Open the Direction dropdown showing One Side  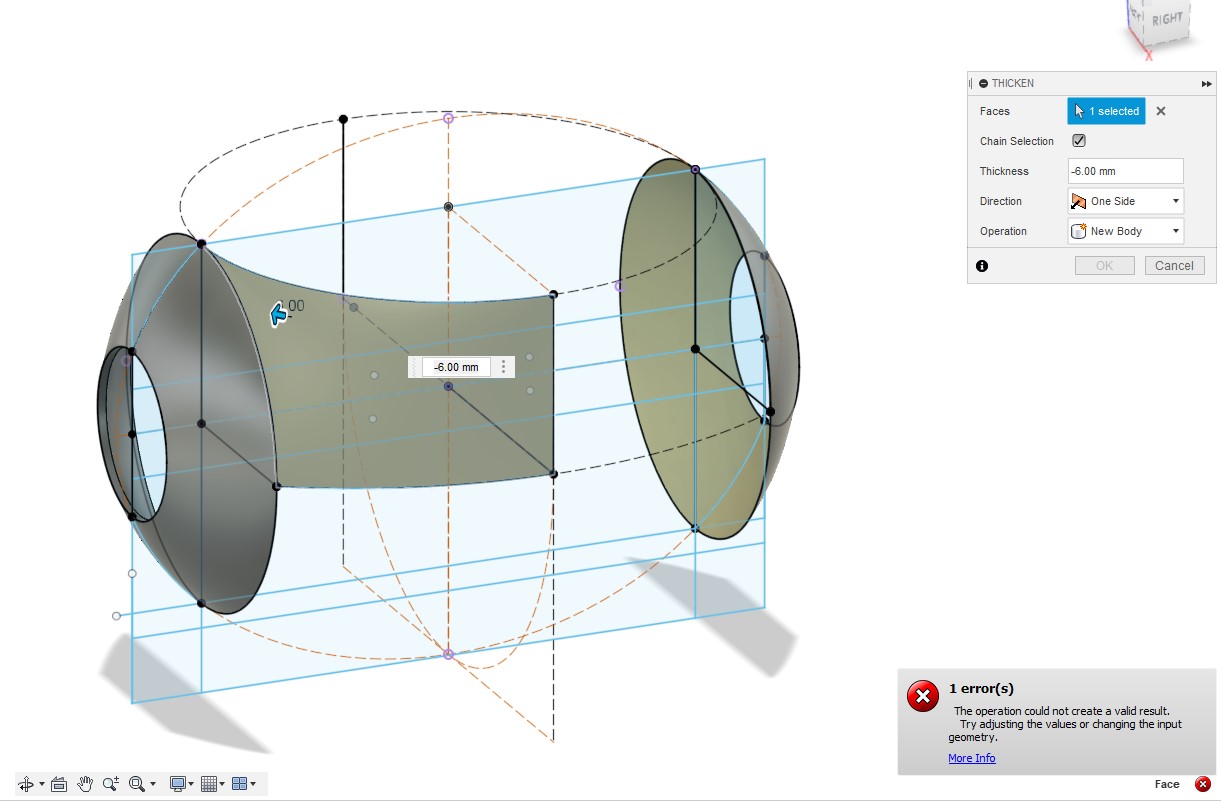(1124, 201)
